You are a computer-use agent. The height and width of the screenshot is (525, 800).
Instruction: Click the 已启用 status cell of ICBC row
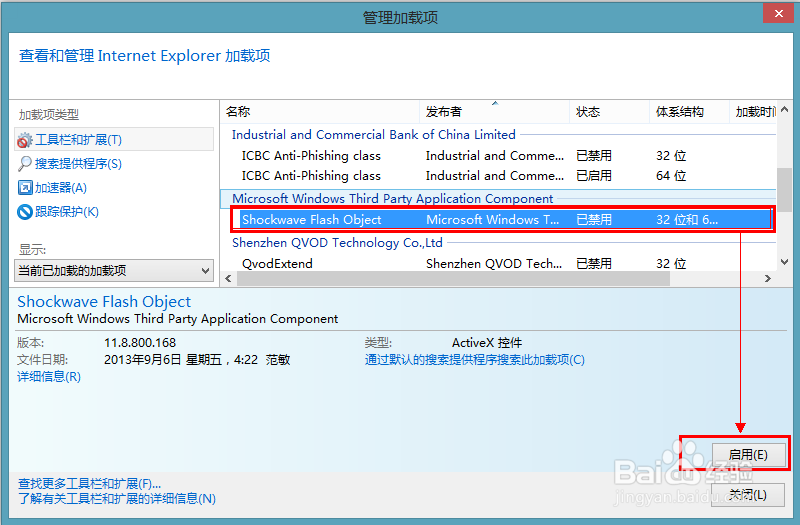[x=594, y=176]
